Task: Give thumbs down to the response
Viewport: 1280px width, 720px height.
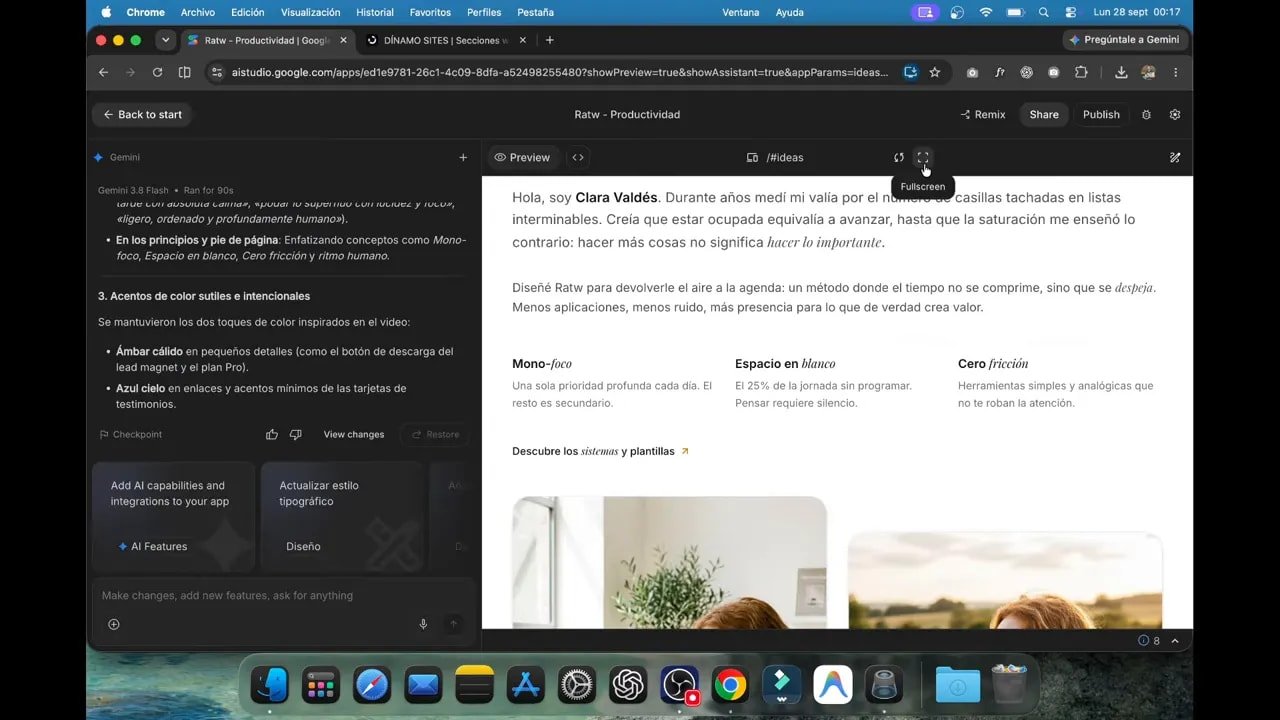Action: (x=295, y=434)
